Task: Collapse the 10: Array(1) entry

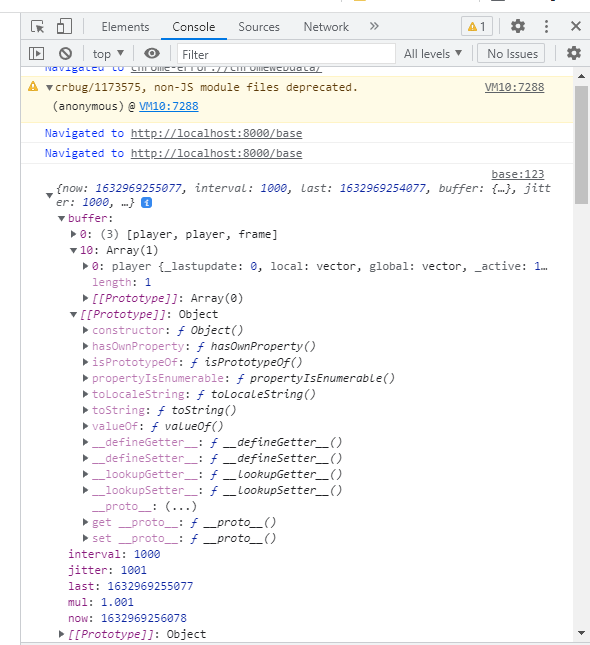Action: 73,250
